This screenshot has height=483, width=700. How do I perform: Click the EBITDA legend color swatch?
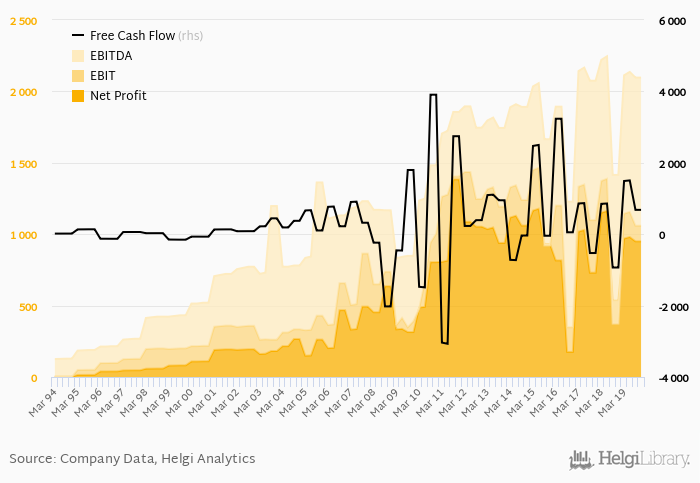(77, 56)
